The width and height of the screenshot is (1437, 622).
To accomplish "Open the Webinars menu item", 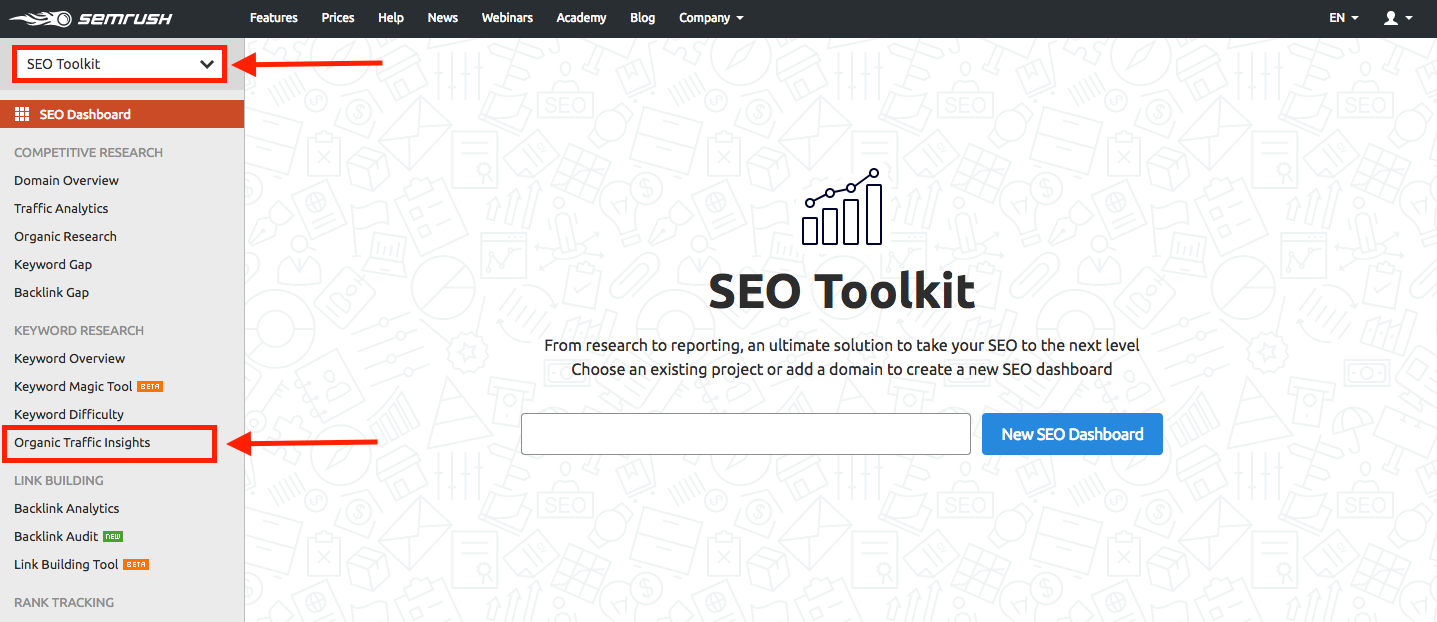I will (507, 17).
